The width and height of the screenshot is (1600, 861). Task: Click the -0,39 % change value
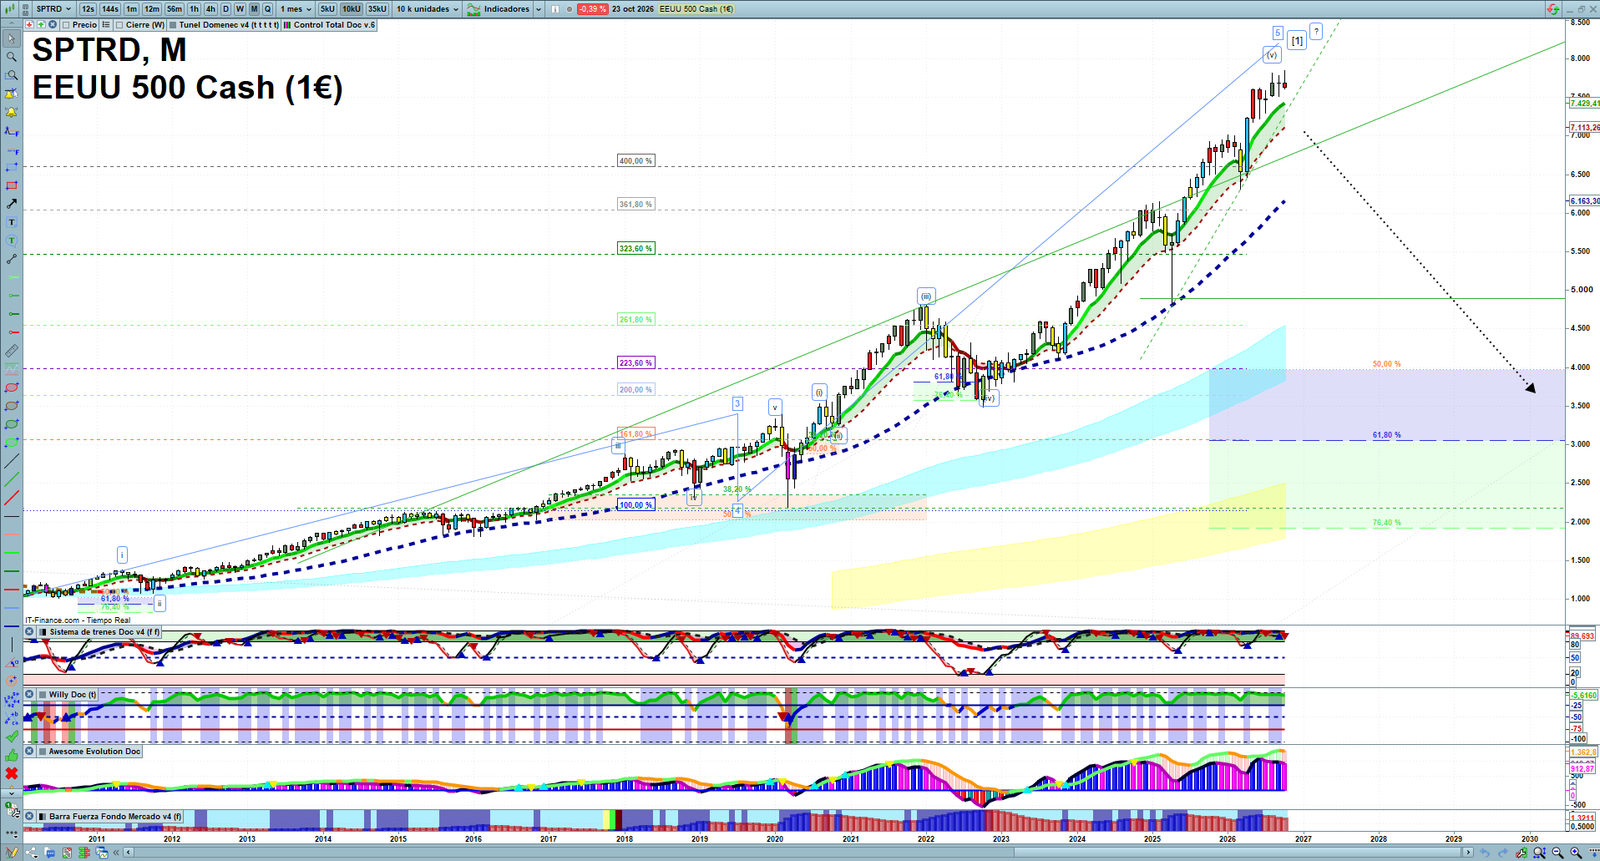pos(592,9)
